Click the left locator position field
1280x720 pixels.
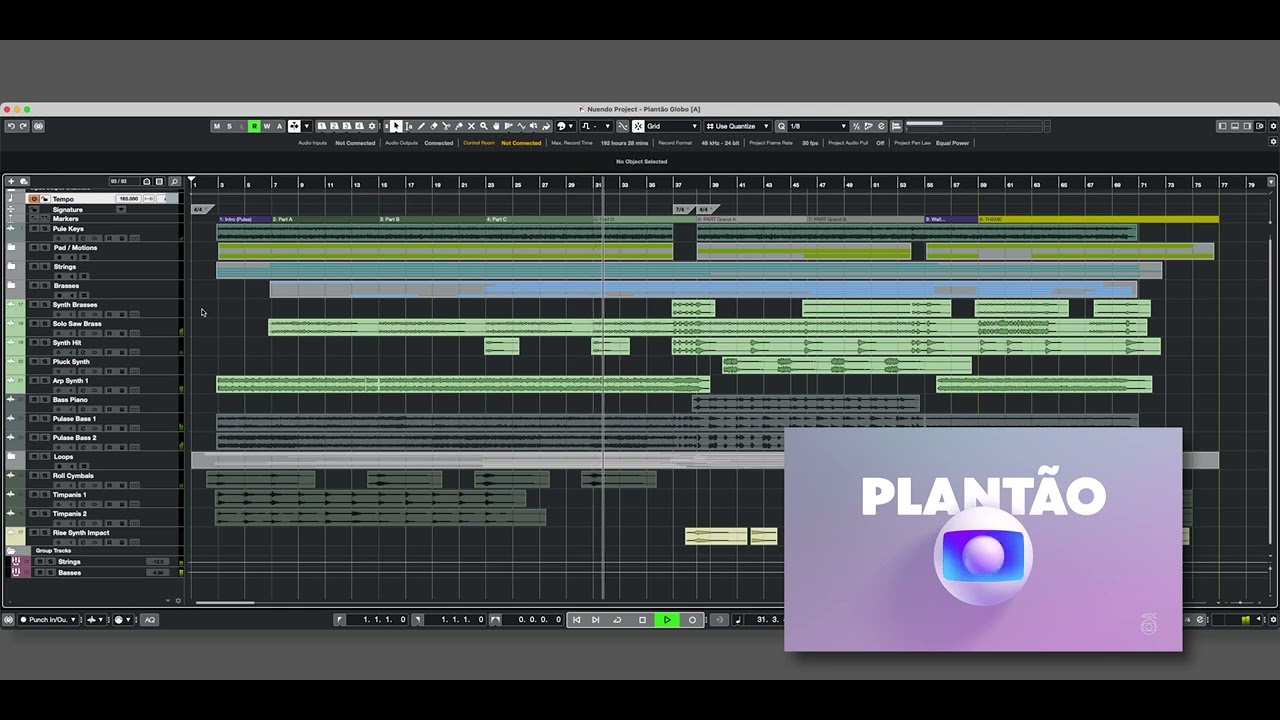tap(377, 620)
